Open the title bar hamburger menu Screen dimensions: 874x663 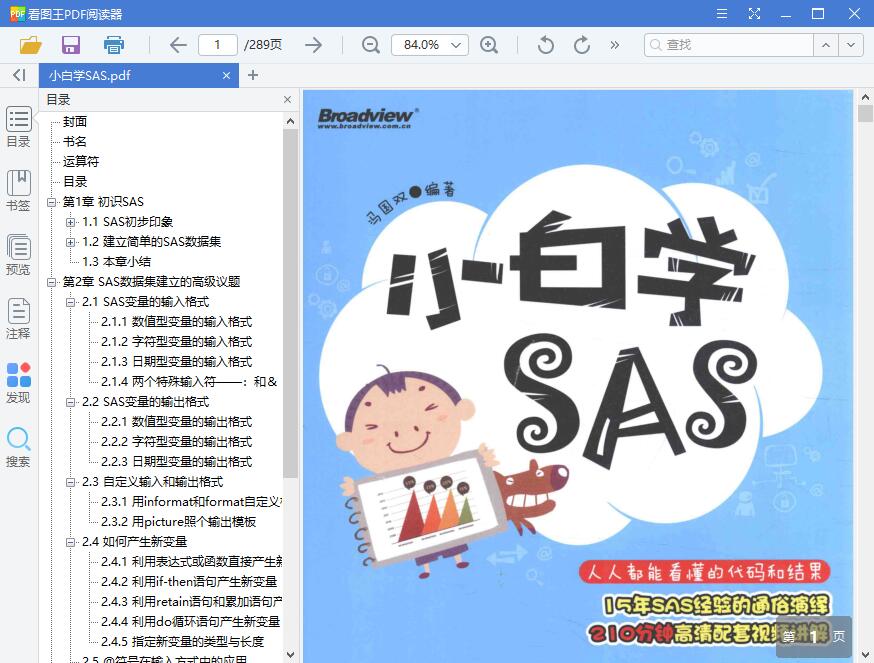tap(722, 13)
